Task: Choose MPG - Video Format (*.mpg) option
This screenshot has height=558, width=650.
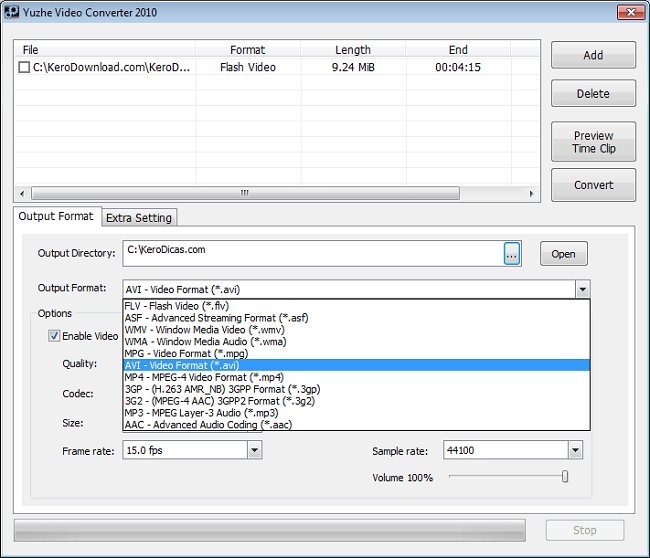Action: coord(357,354)
